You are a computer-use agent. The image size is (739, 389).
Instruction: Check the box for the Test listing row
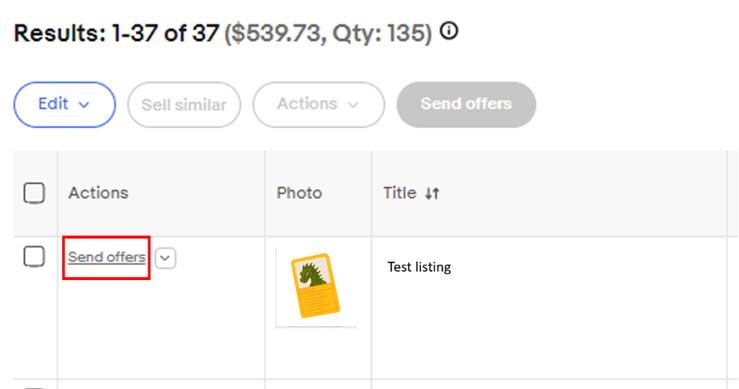click(x=34, y=257)
